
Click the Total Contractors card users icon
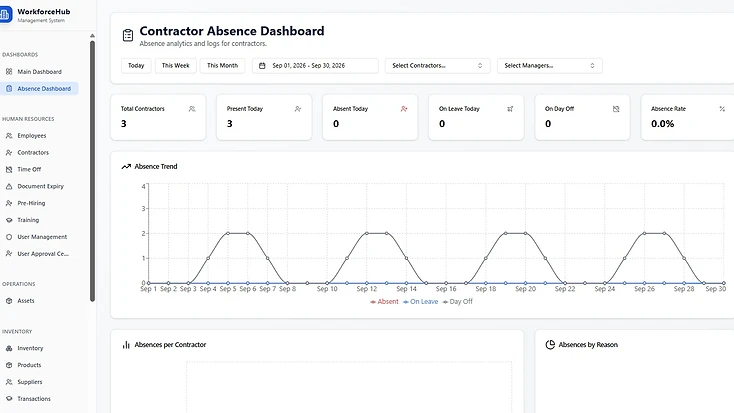point(192,109)
